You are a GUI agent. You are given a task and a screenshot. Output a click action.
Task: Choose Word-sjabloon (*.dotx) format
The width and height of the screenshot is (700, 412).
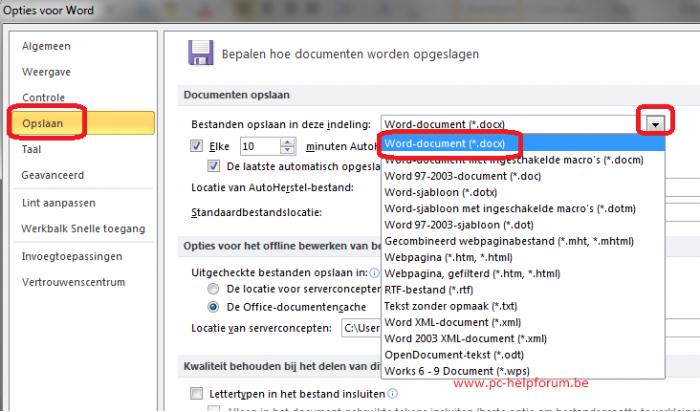[523, 192]
